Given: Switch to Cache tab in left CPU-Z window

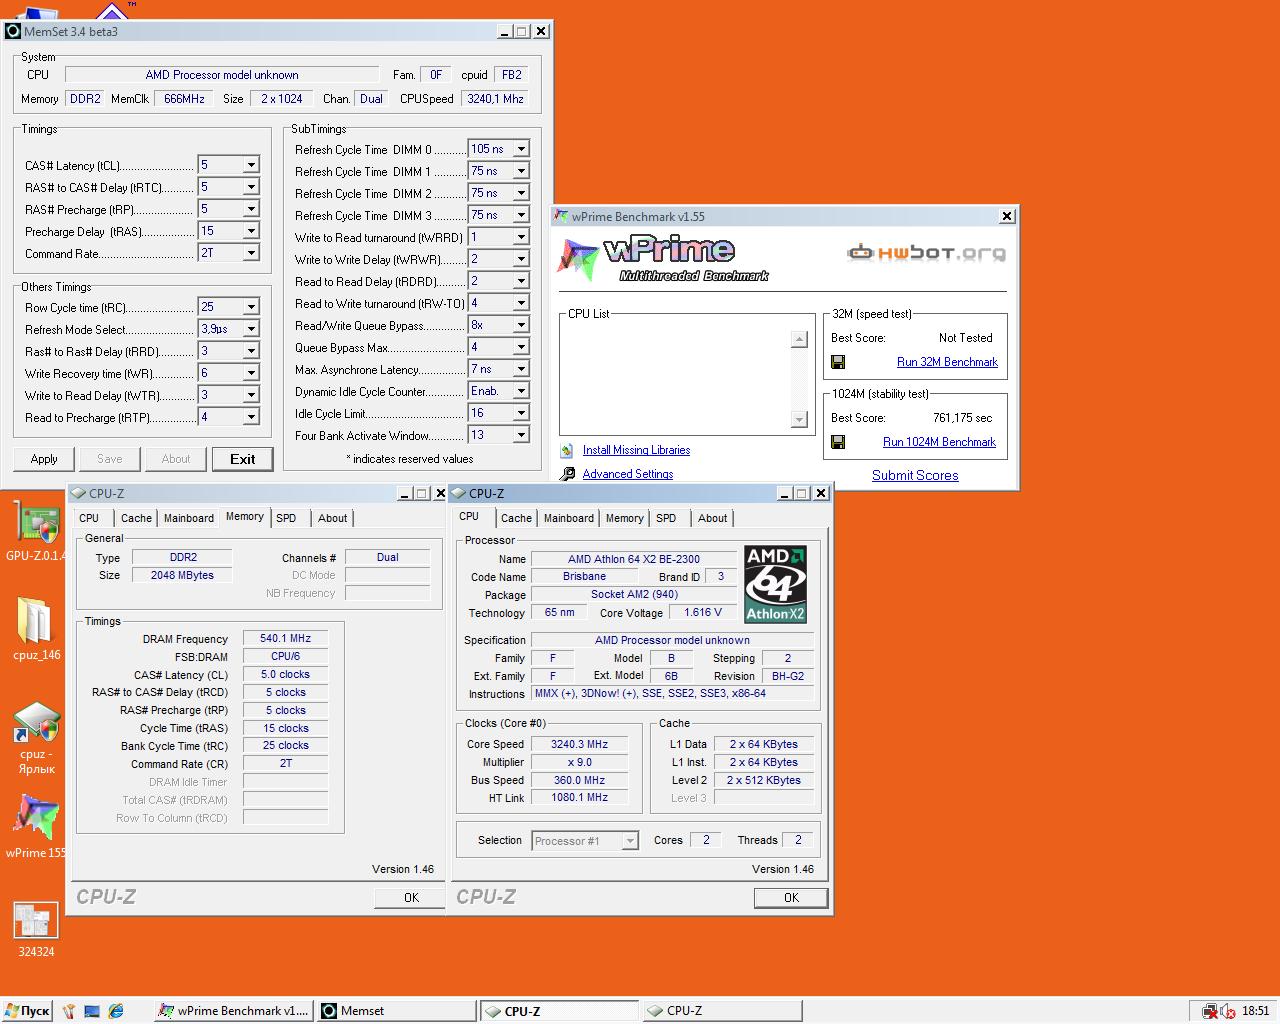Looking at the screenshot, I should [136, 518].
